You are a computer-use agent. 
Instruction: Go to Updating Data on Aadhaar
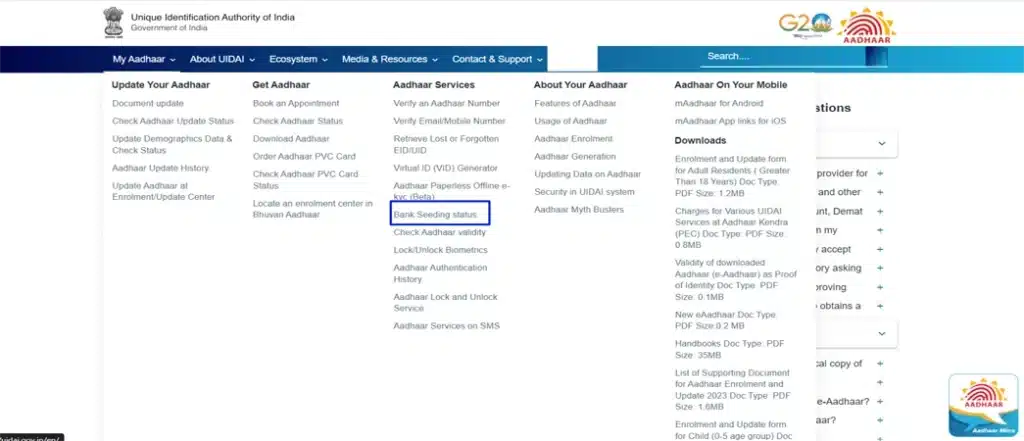tap(588, 174)
